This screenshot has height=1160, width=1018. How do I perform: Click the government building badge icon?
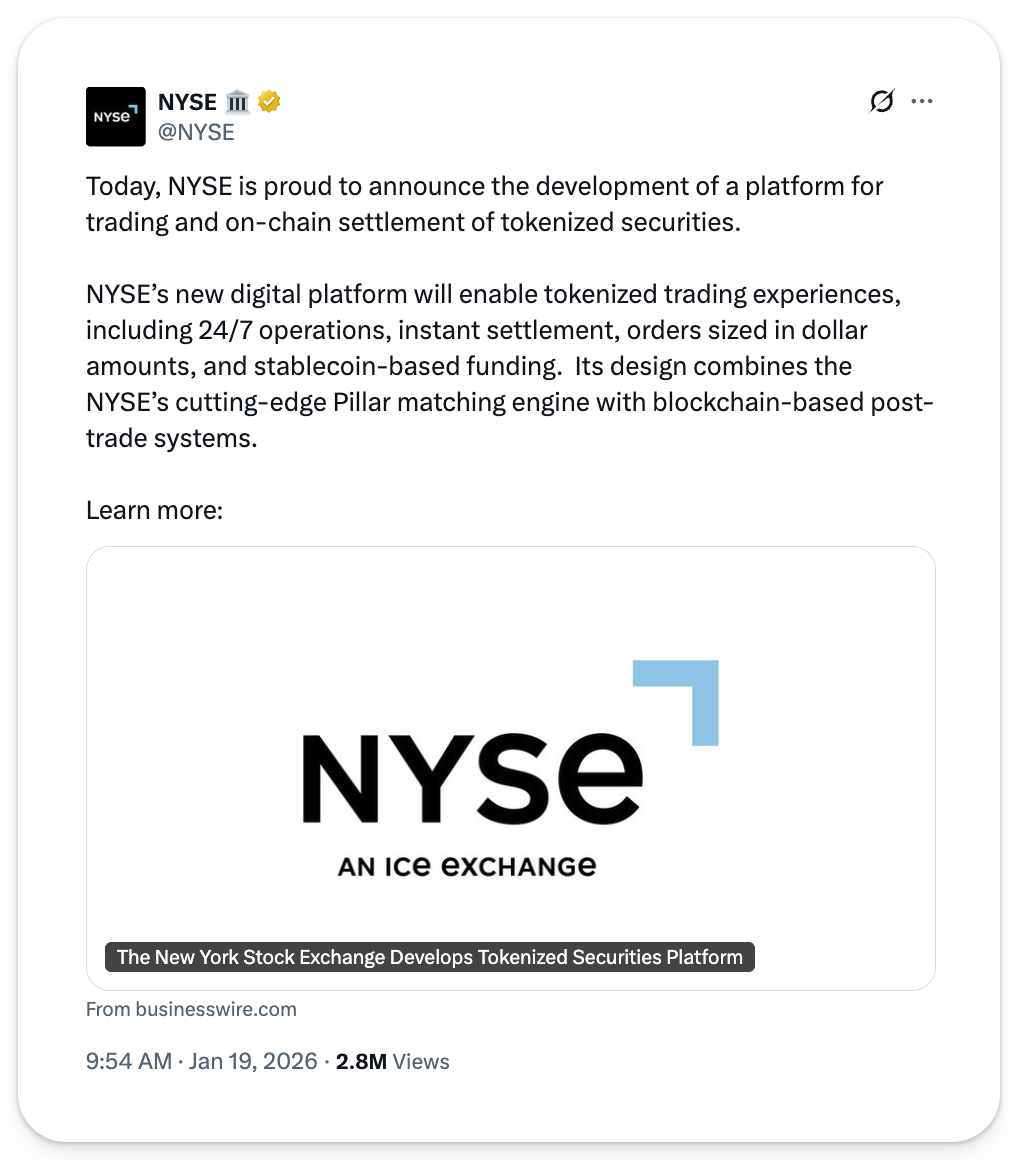[x=237, y=102]
